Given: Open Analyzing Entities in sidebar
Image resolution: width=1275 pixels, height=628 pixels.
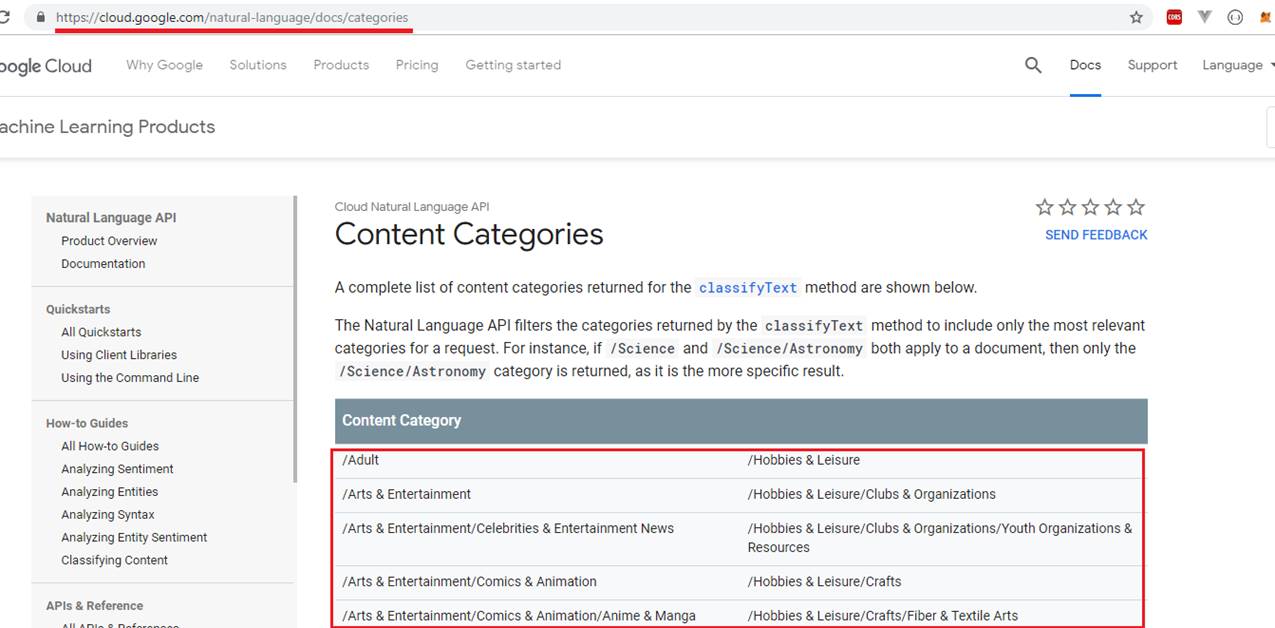Looking at the screenshot, I should coord(109,492).
